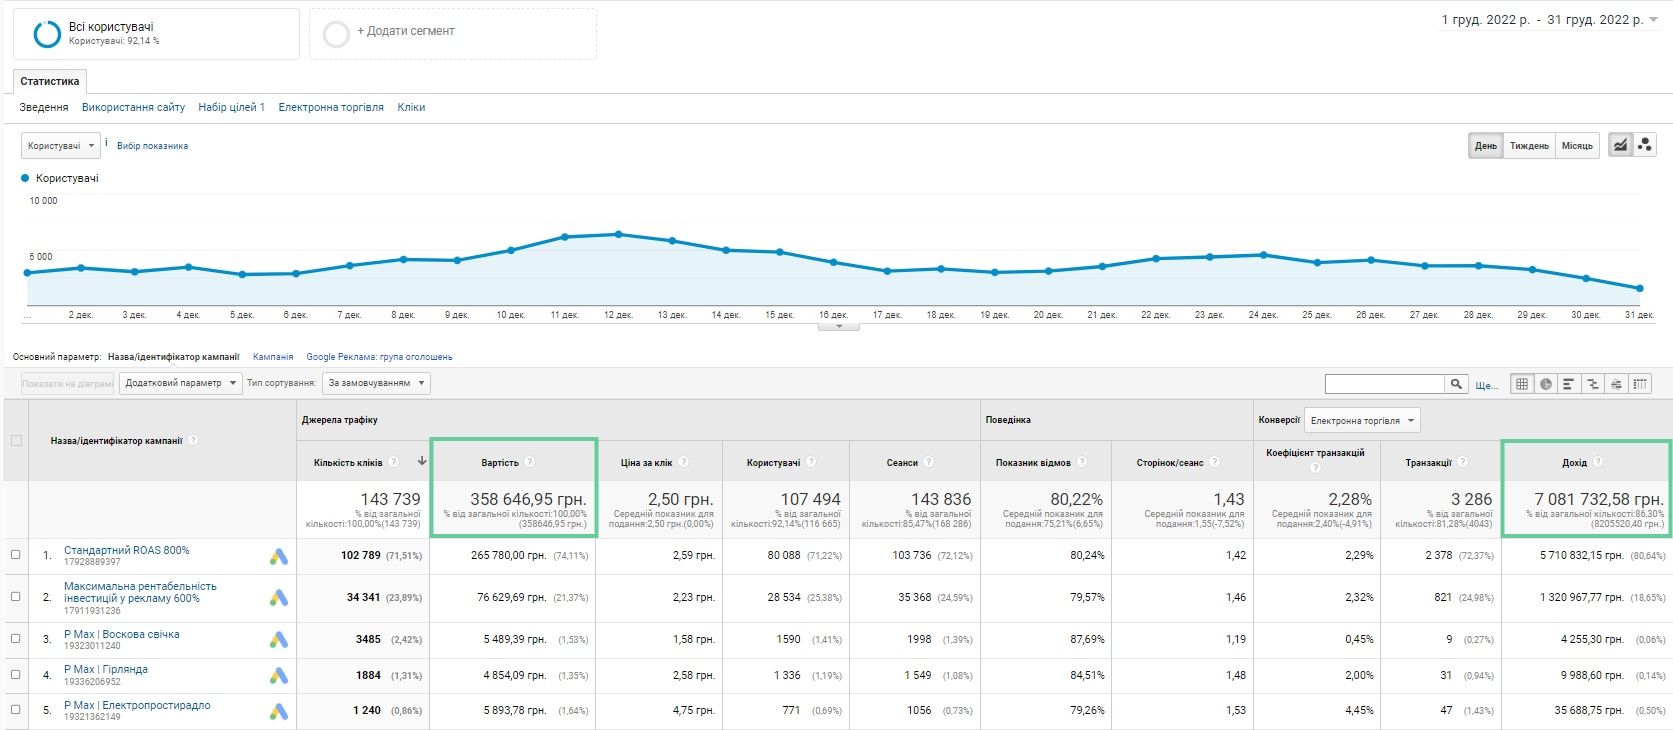Select Місяць granularity toggle

click(x=1577, y=146)
